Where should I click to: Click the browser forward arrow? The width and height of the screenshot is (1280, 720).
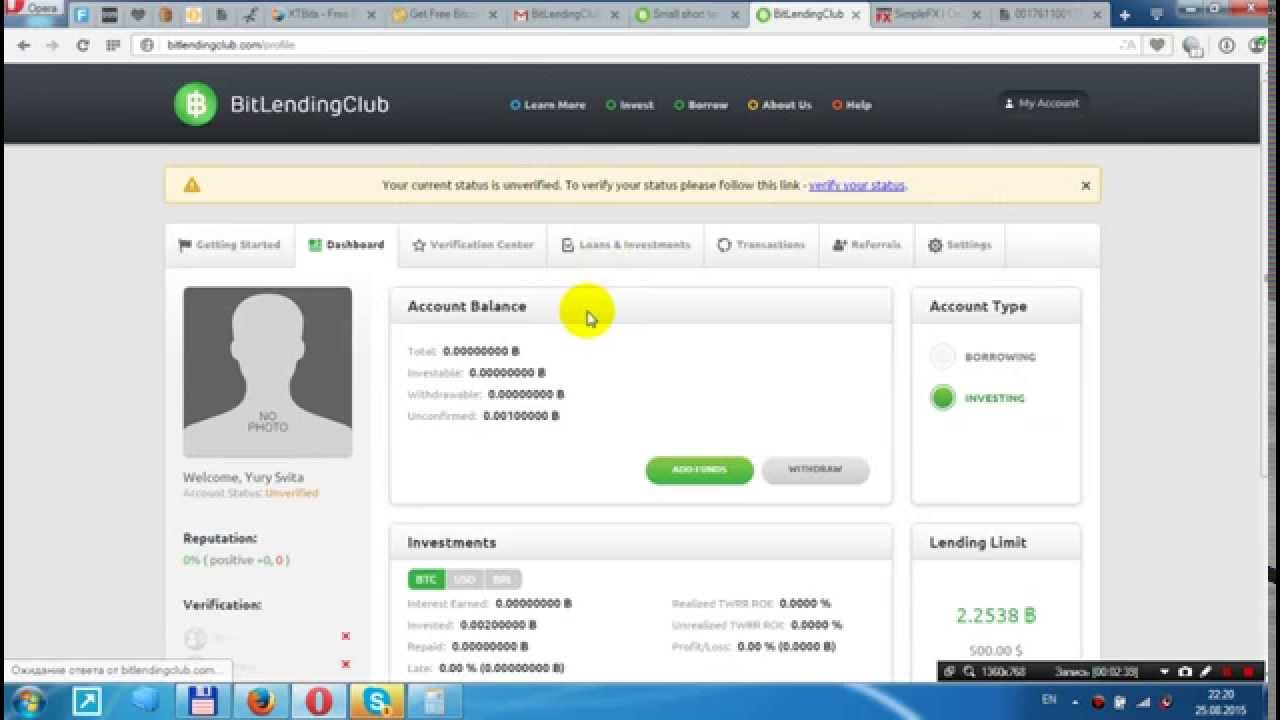point(53,45)
